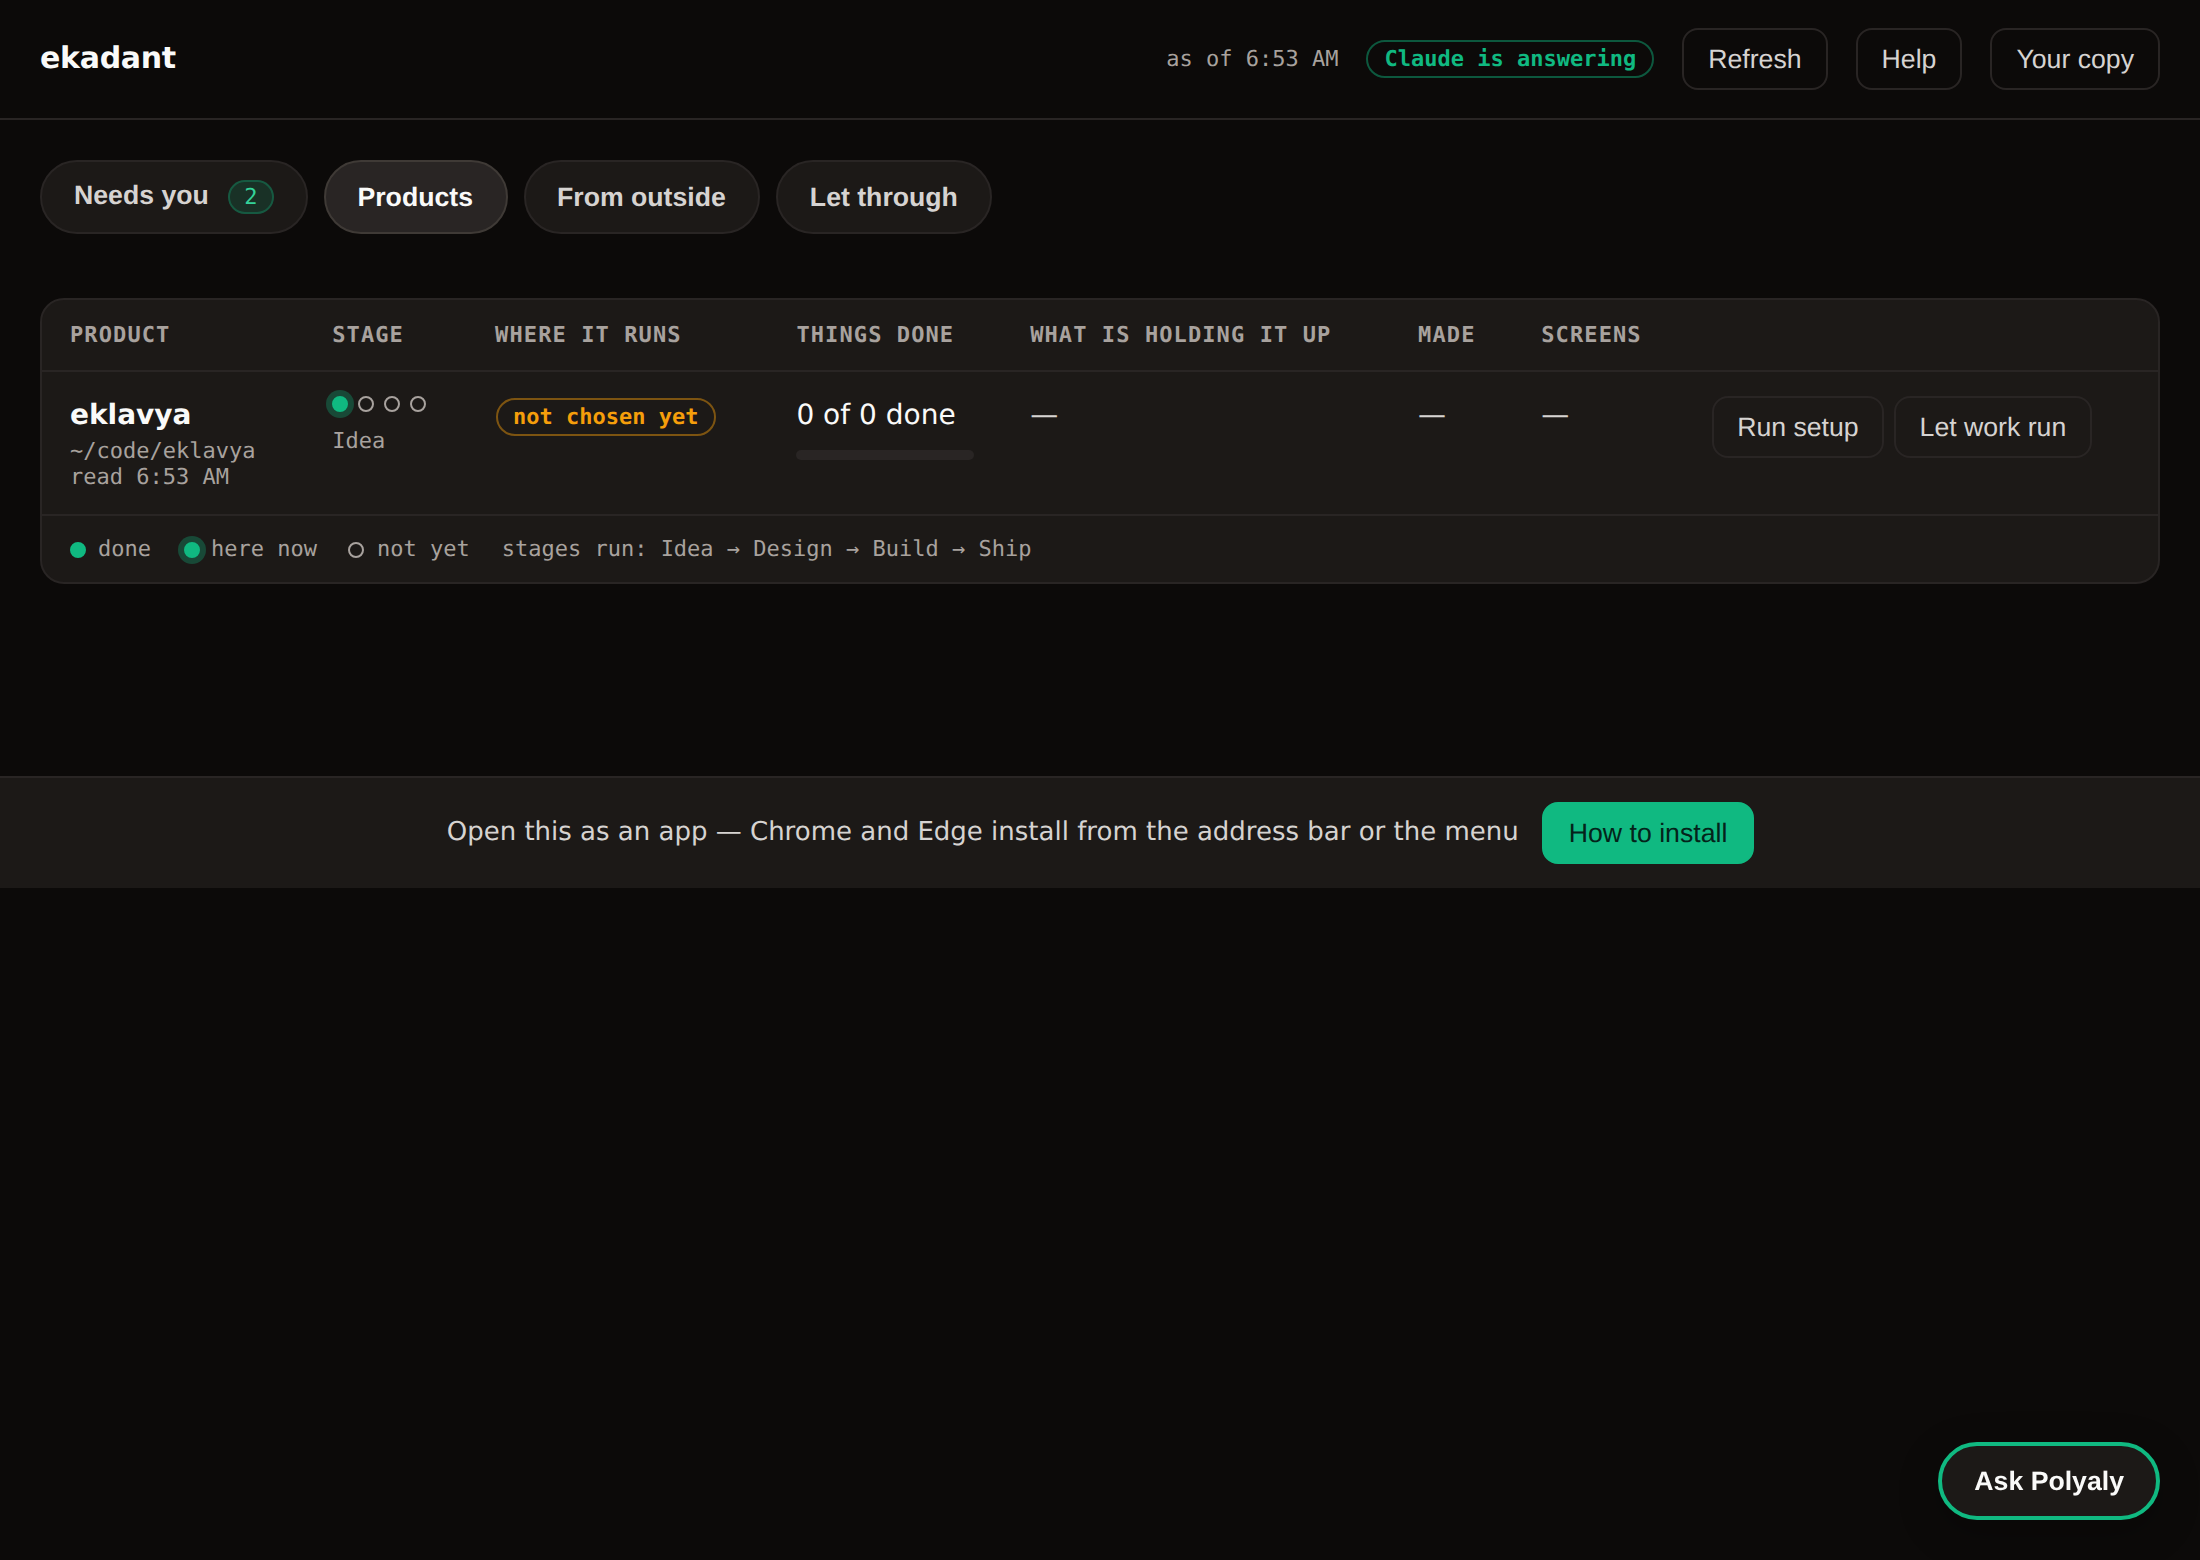Click the stages run legend text
Viewport: 2200px width, 1560px height.
point(766,549)
